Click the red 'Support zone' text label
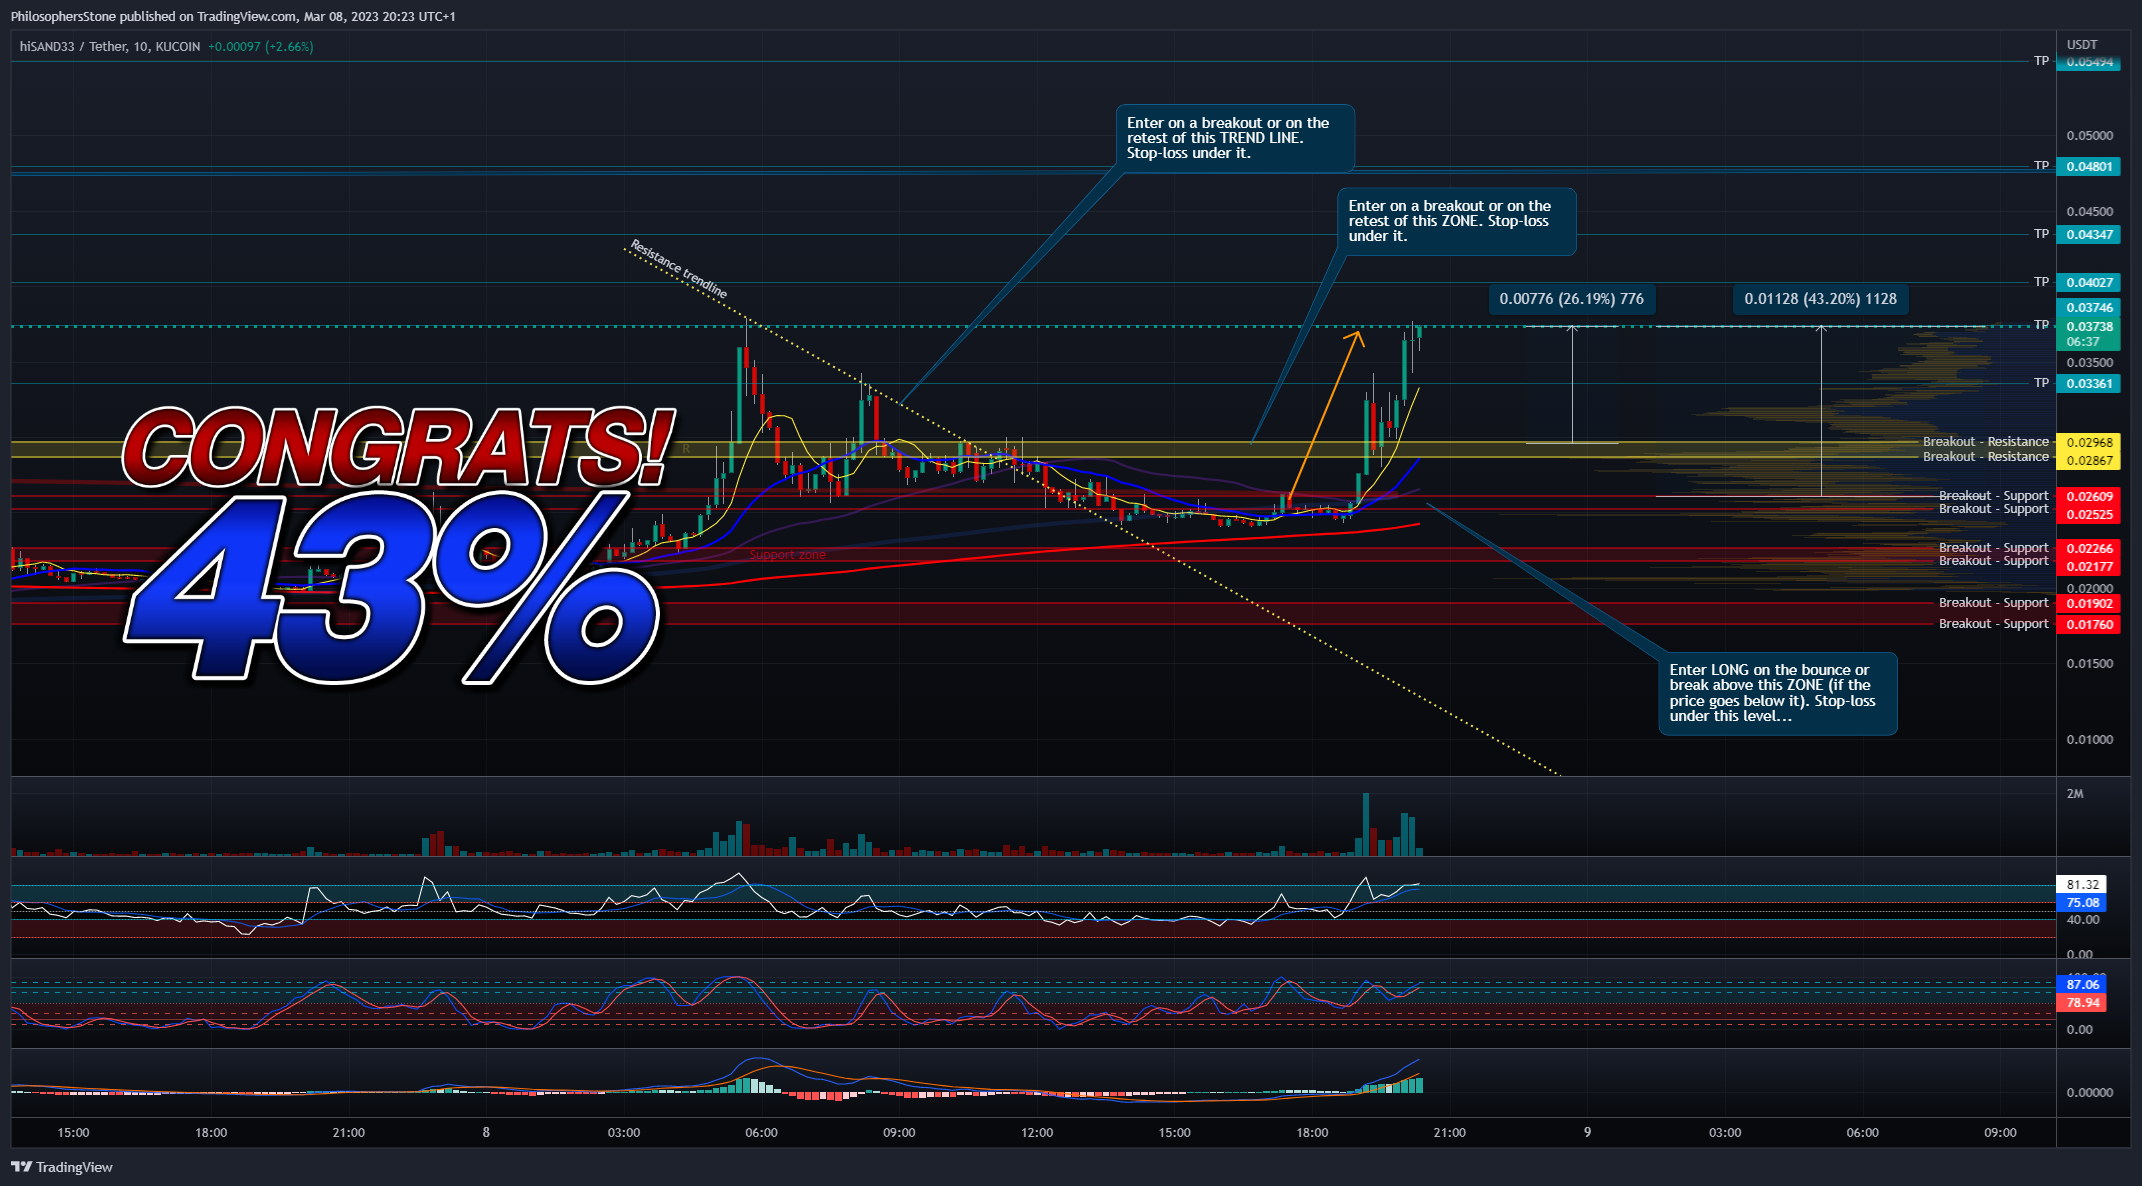 click(788, 555)
